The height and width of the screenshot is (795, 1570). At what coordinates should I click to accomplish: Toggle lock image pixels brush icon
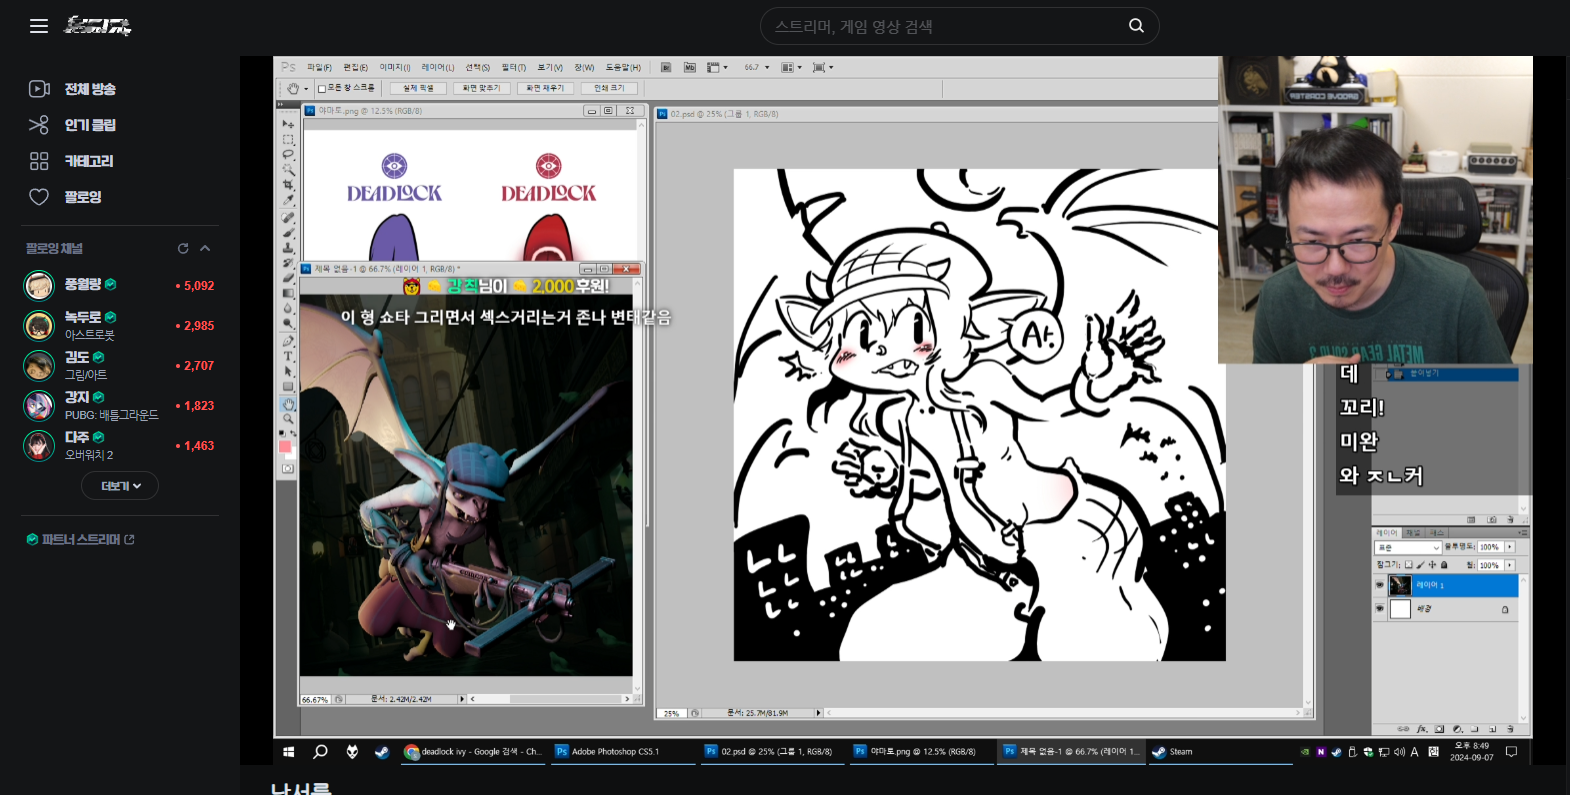pyautogui.click(x=1421, y=564)
